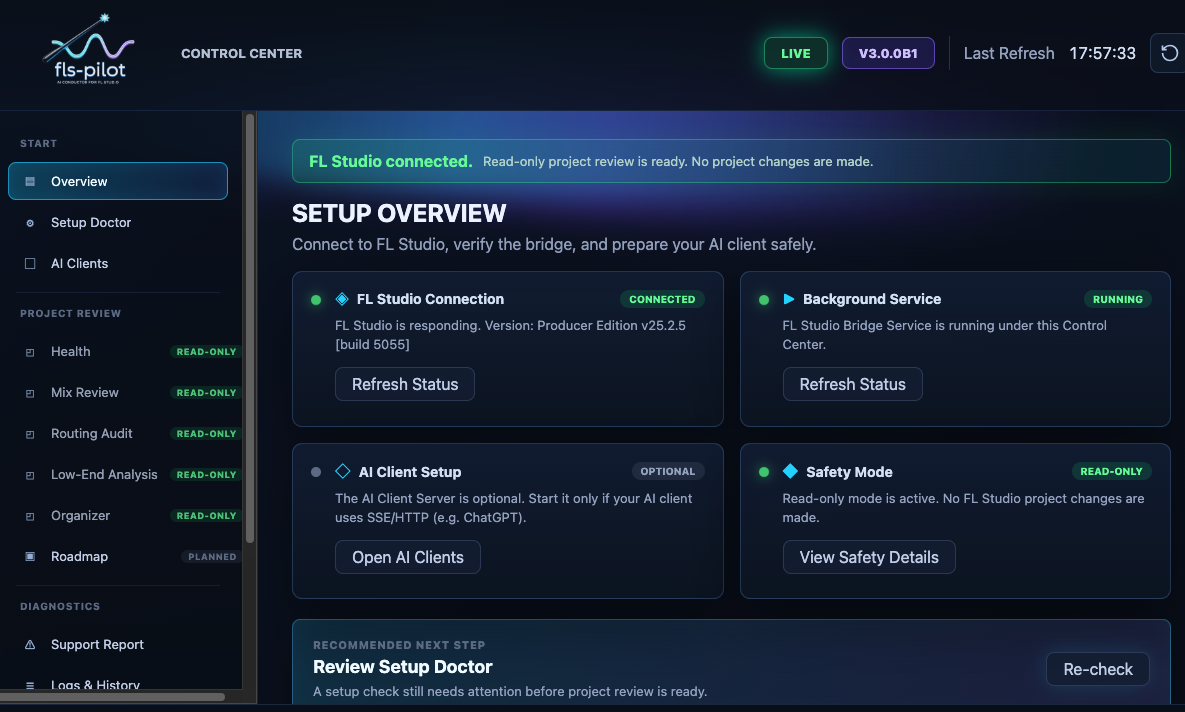Open Routing Audit
The image size is (1185, 712).
[125, 433]
